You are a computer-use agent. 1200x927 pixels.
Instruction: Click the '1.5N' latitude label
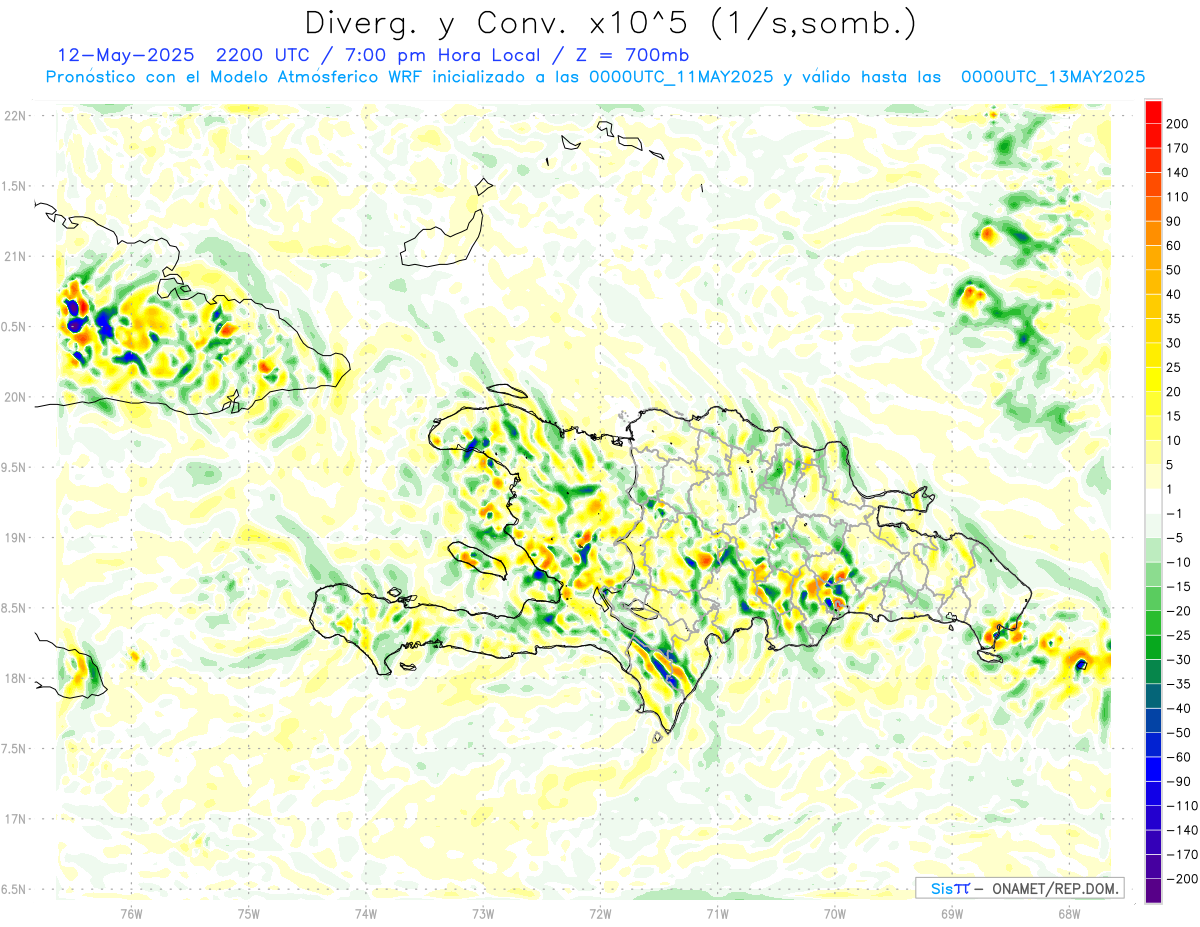15,186
